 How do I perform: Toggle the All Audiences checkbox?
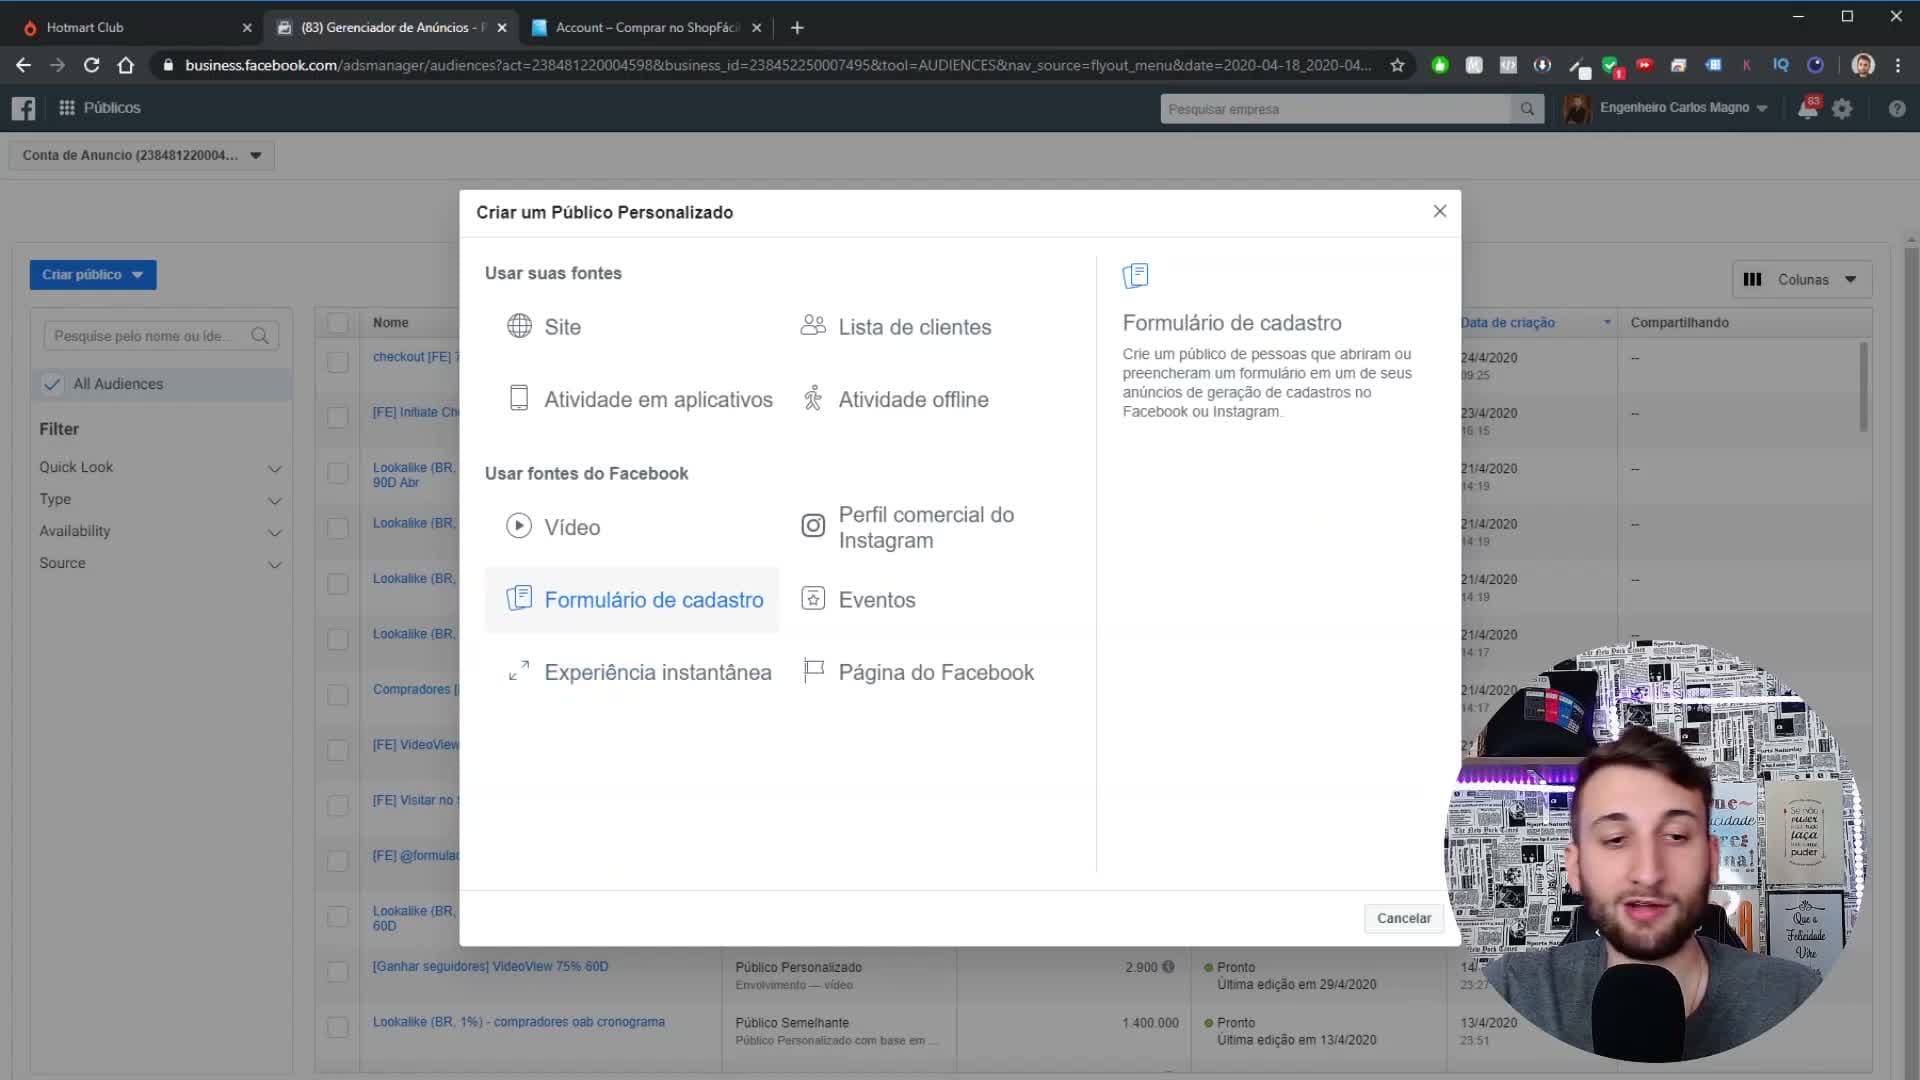pos(52,384)
